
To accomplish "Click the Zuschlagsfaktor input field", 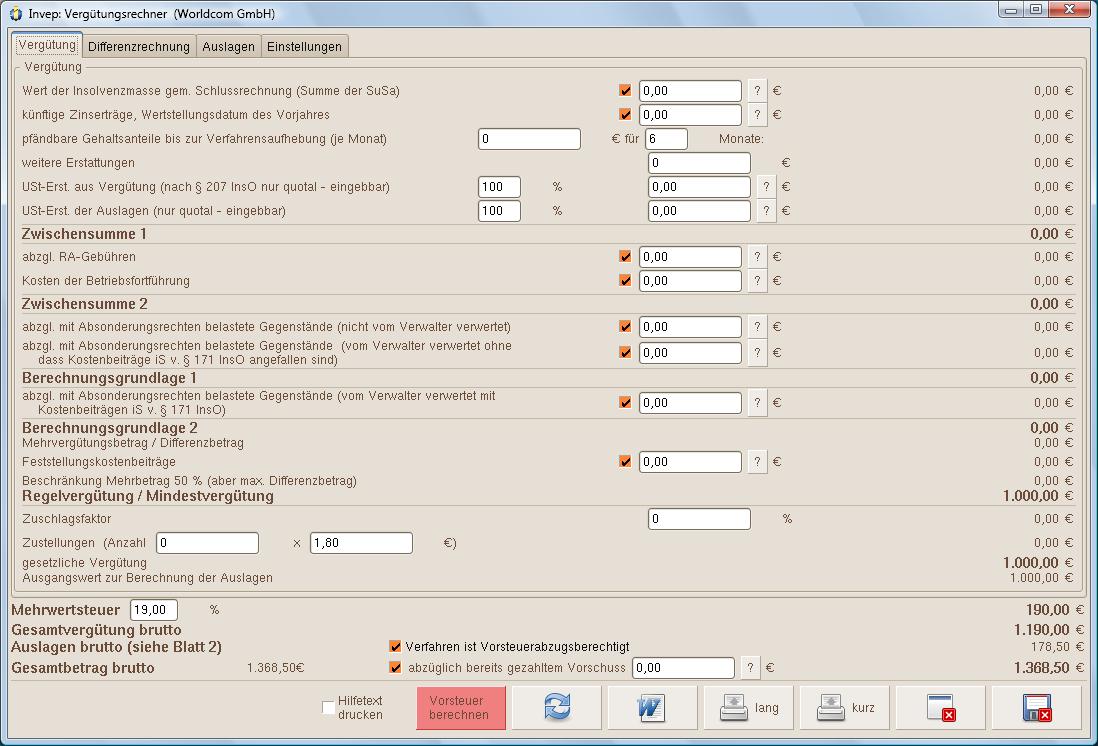I will click(x=699, y=518).
